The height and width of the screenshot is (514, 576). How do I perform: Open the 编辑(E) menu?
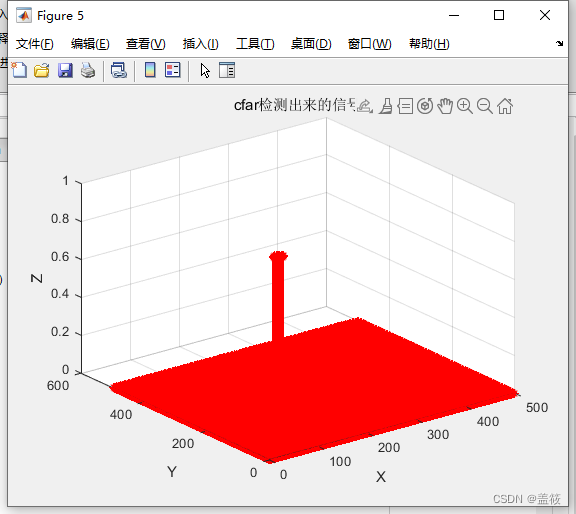pos(90,44)
